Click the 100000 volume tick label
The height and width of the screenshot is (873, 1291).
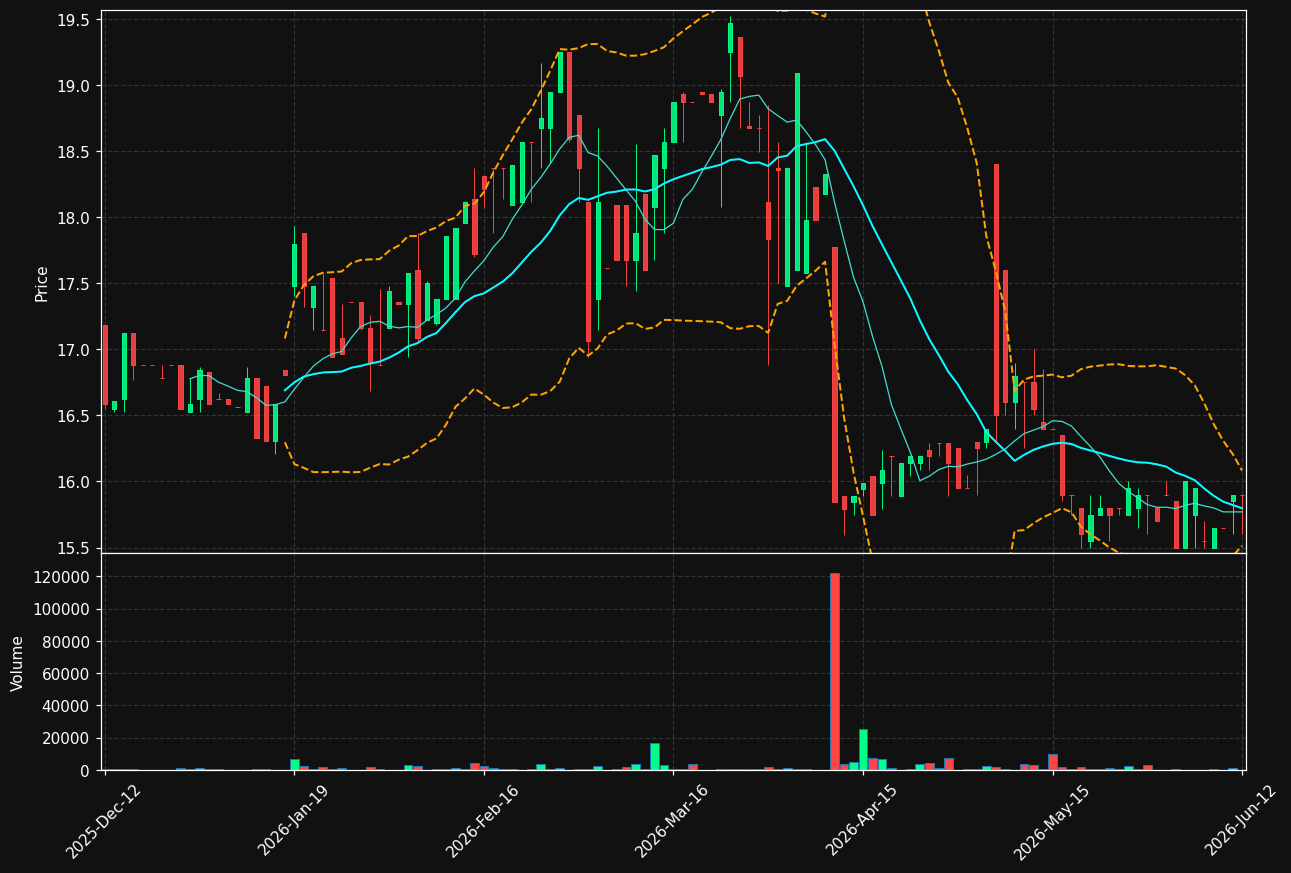tap(64, 609)
